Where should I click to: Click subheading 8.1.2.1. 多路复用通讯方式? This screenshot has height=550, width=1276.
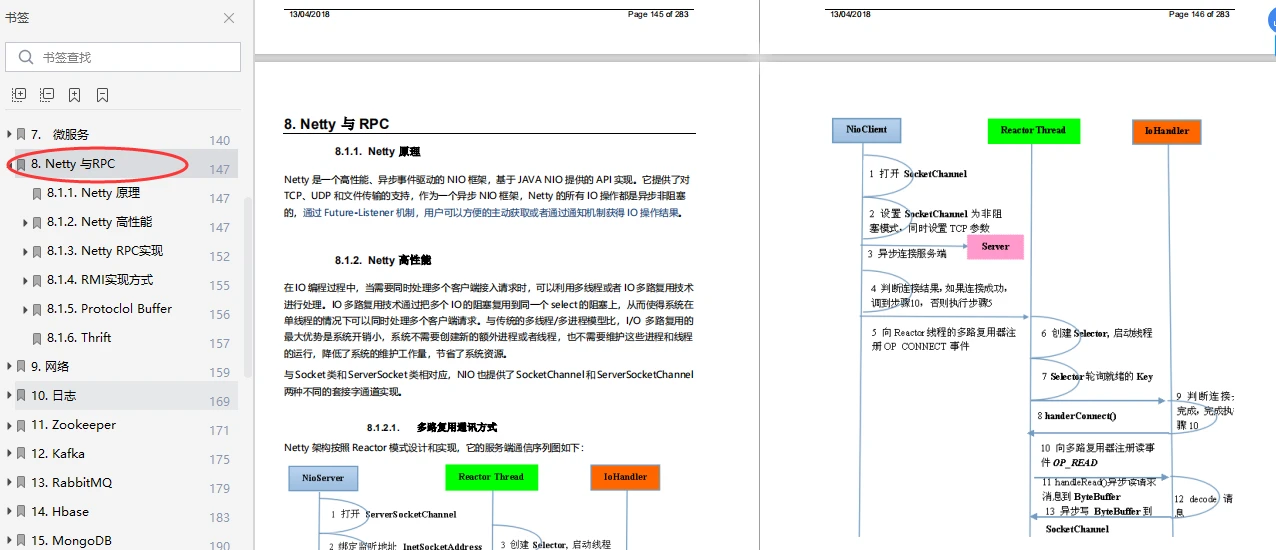point(432,427)
